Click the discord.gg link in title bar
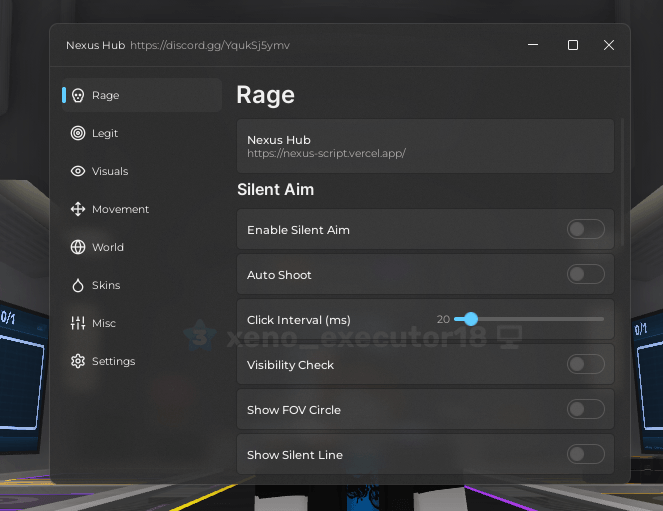Image resolution: width=663 pixels, height=511 pixels. (210, 45)
